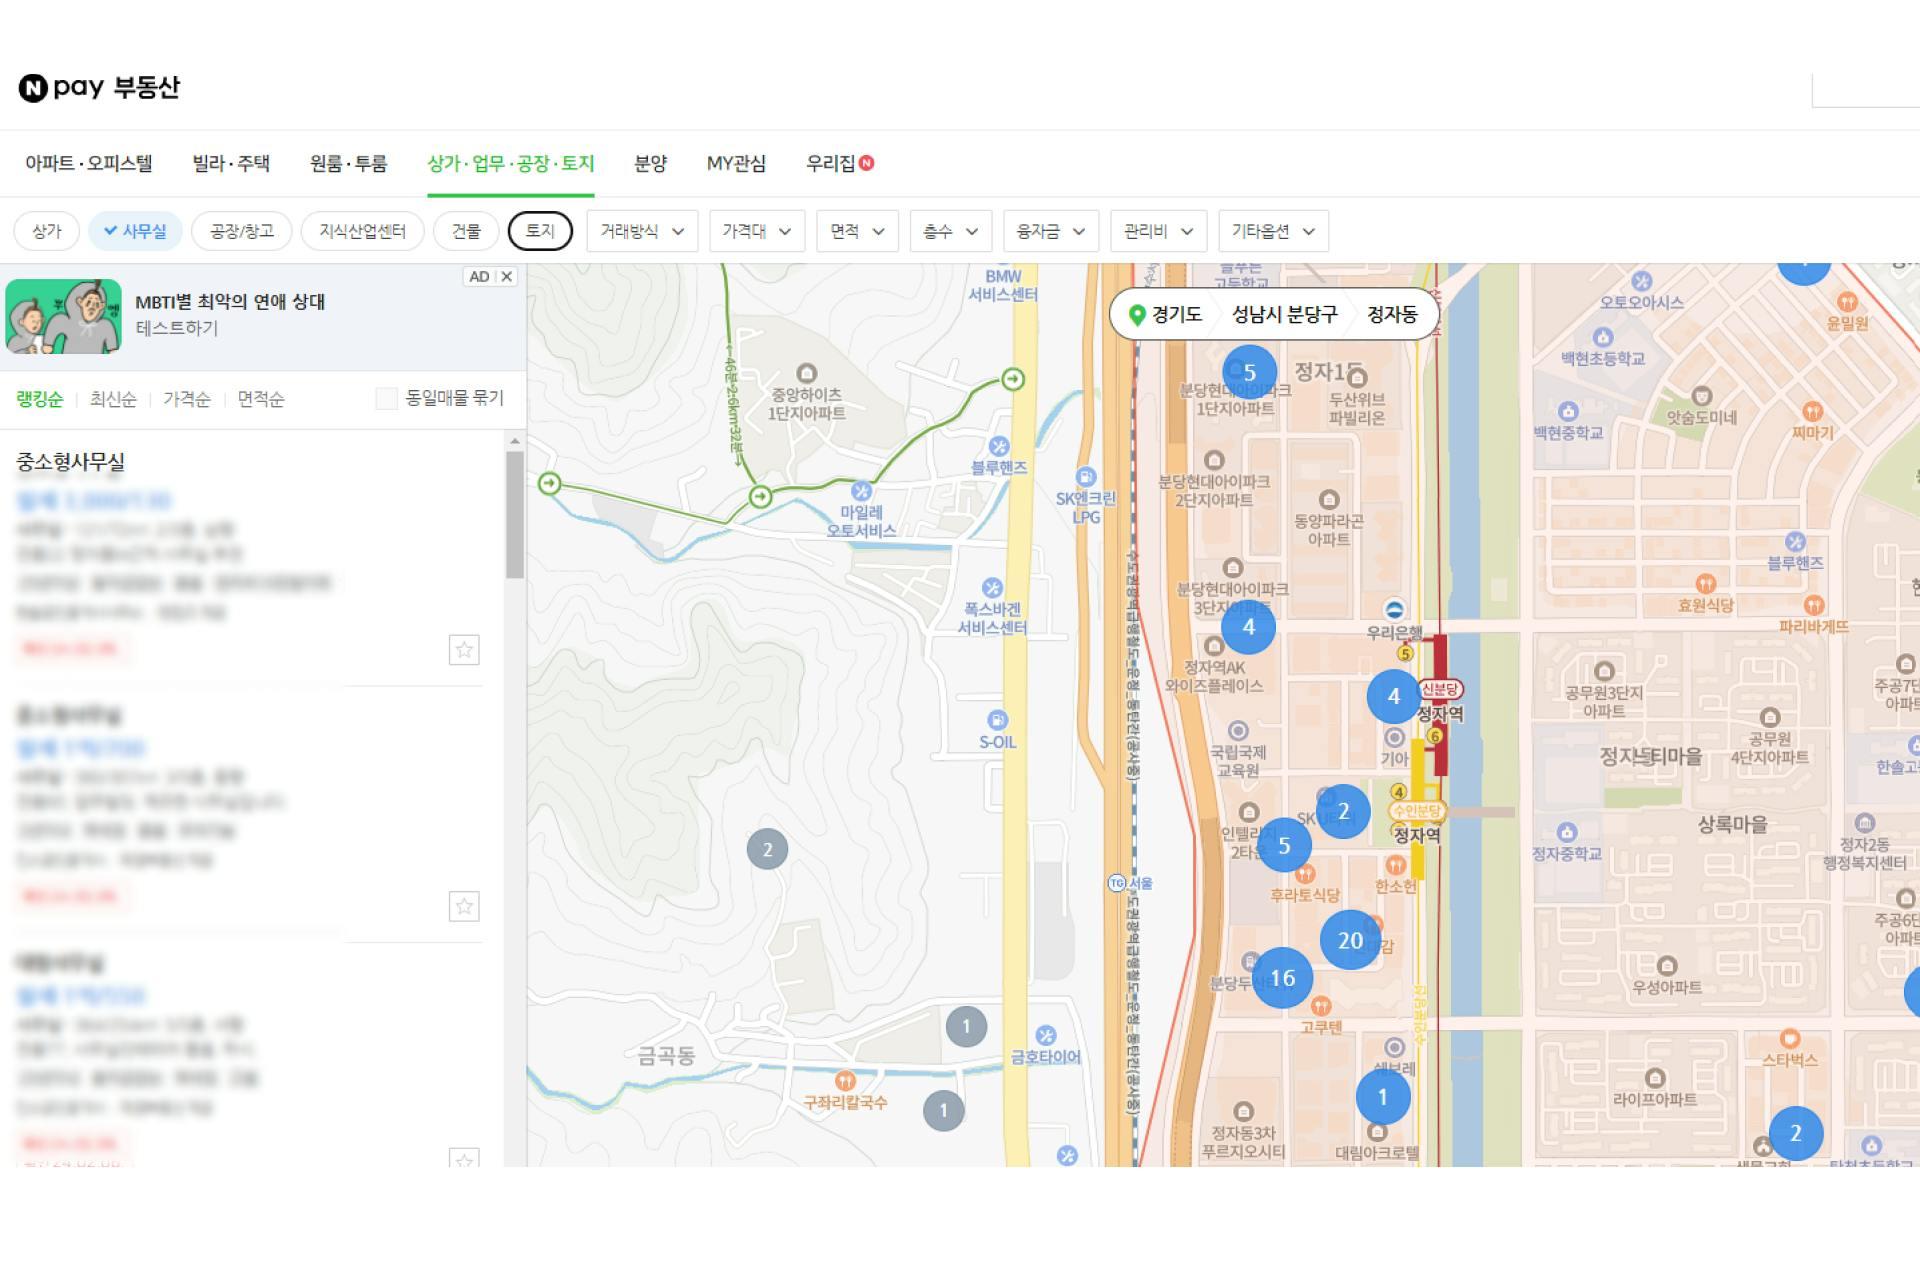Toggle the 토지 filter chip
The image size is (1920, 1280).
(x=540, y=231)
